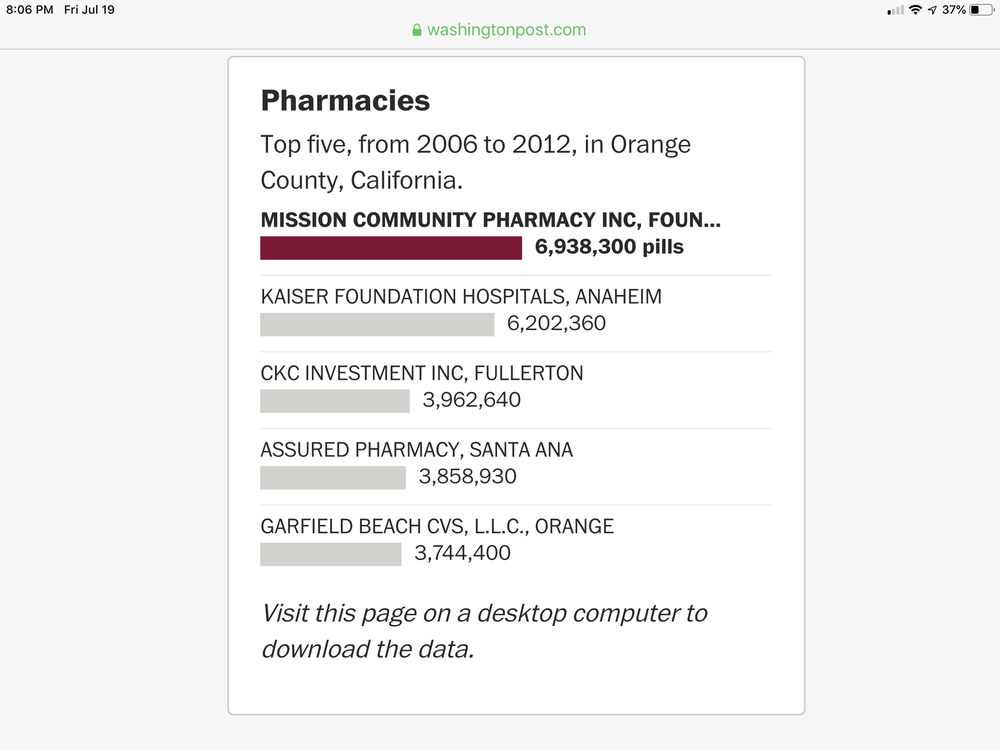
Task: Tap the washingtonpost.com address text
Action: pyautogui.click(x=506, y=30)
